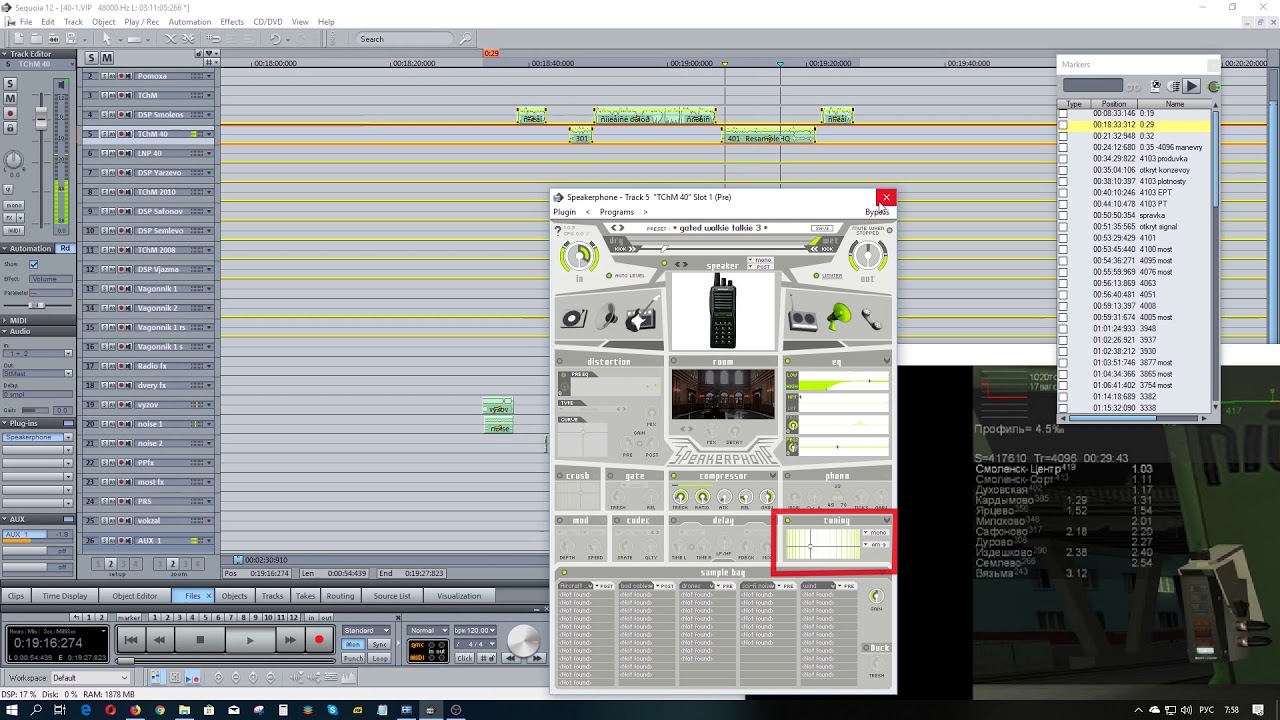Tick the checkbox for marker 0:32
Viewport: 1280px width, 720px height.
tap(1063, 136)
